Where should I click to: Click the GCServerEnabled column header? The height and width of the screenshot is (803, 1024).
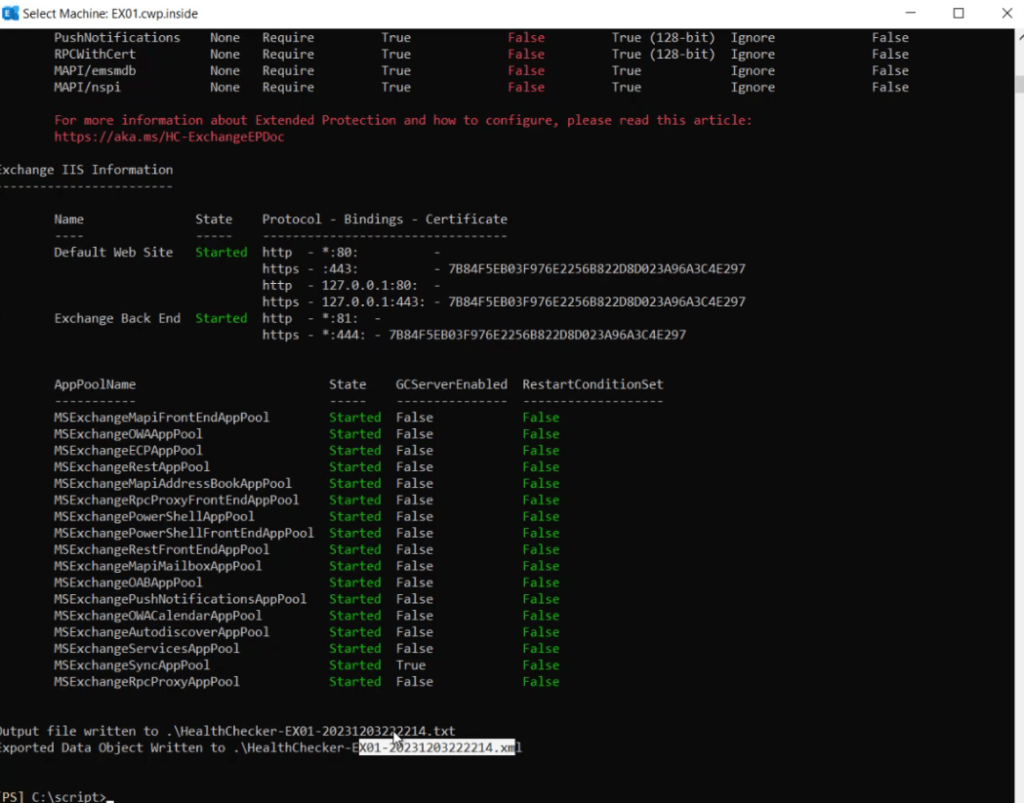451,383
